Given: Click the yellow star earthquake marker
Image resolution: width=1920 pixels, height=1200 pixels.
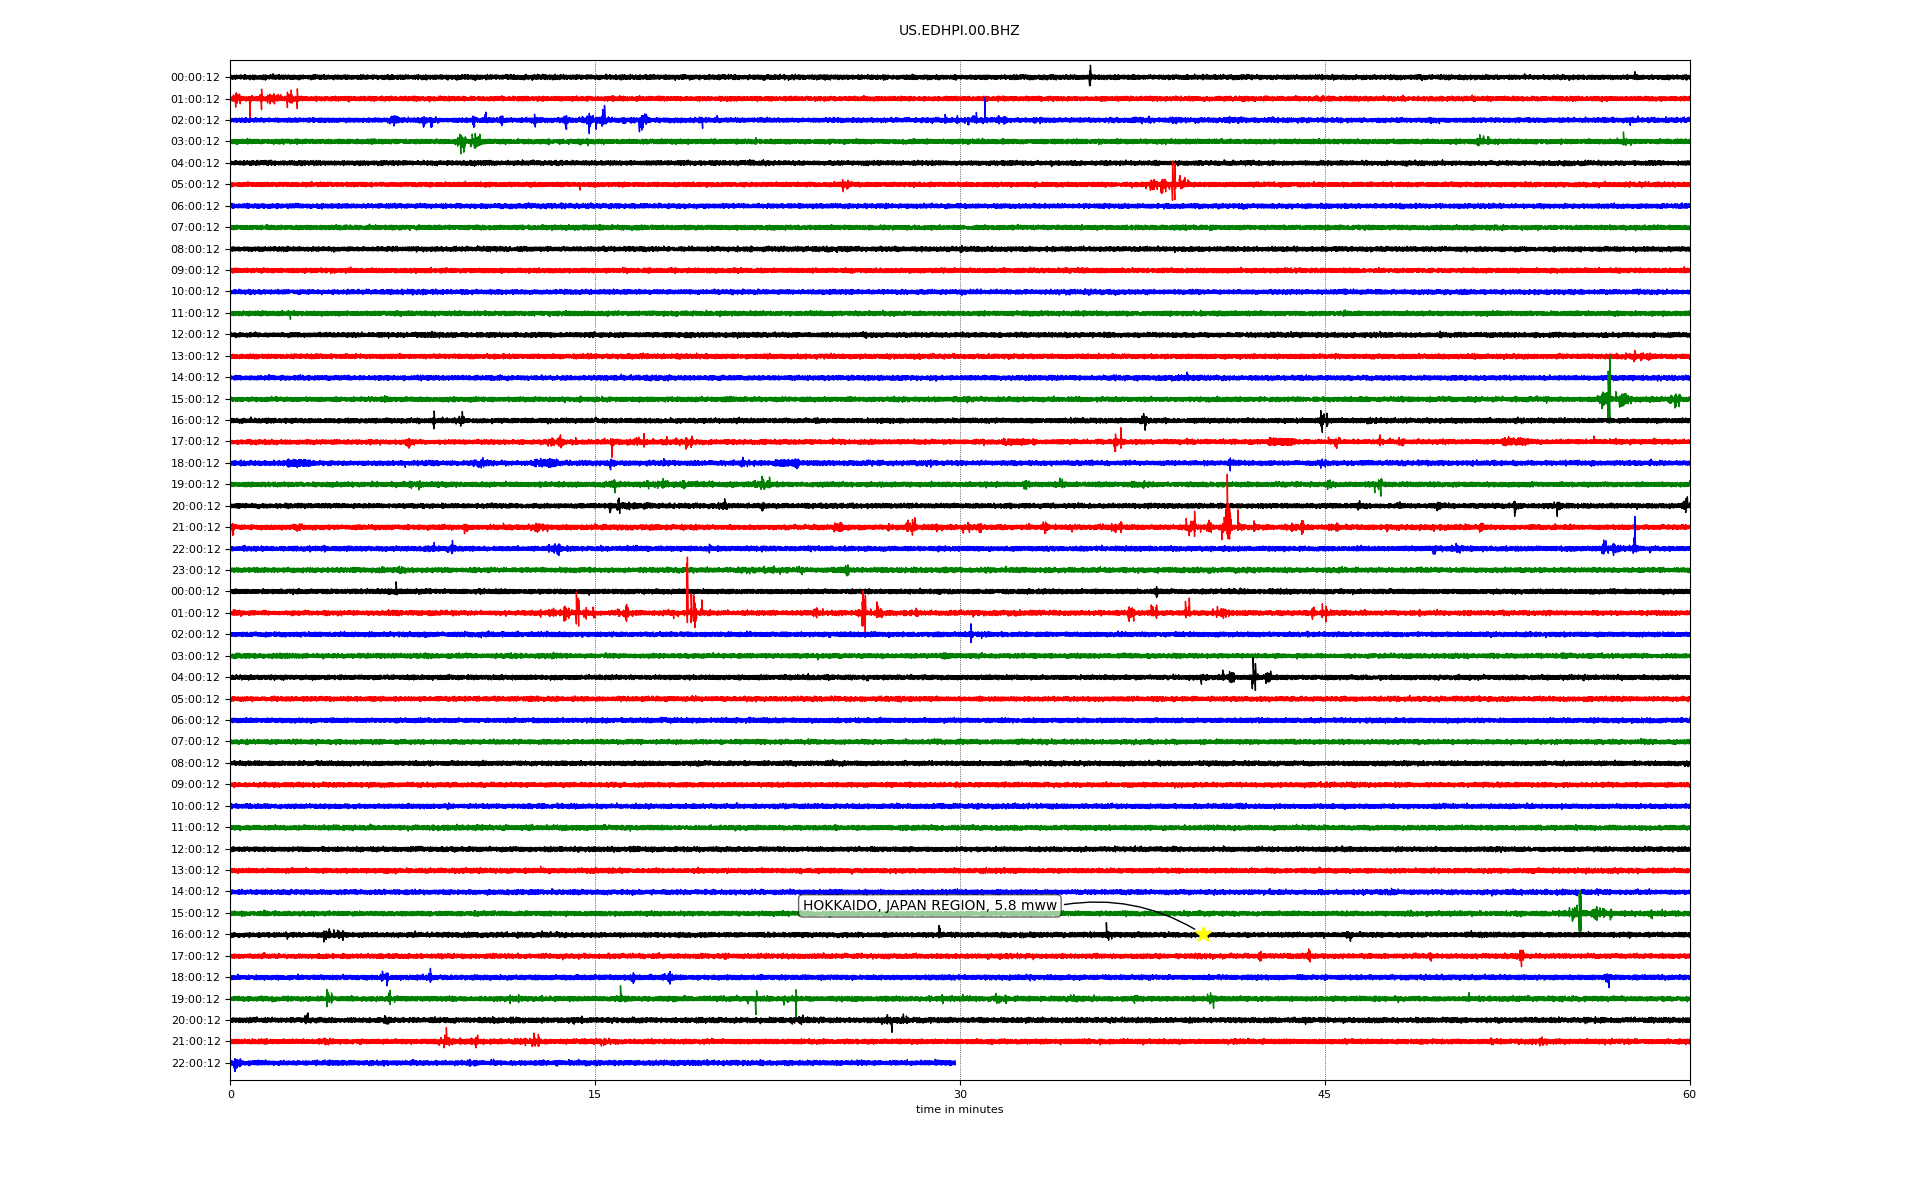Looking at the screenshot, I should pyautogui.click(x=1203, y=934).
